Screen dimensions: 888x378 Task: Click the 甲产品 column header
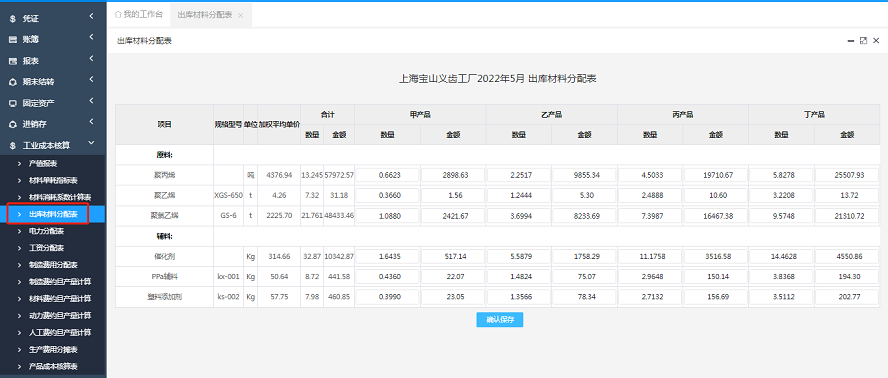pyautogui.click(x=420, y=114)
